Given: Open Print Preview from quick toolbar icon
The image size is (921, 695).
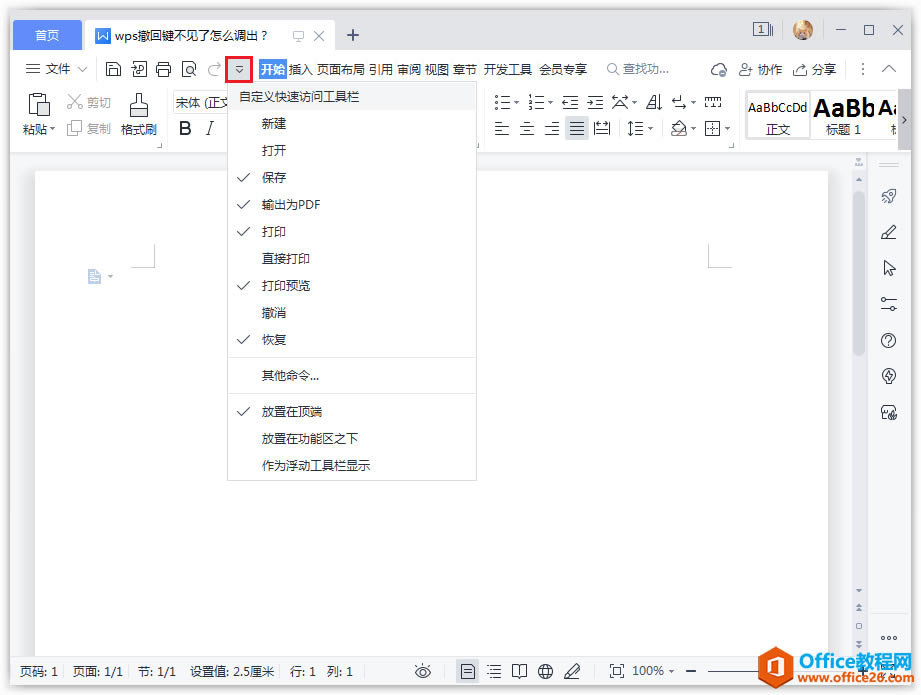Looking at the screenshot, I should (x=189, y=69).
